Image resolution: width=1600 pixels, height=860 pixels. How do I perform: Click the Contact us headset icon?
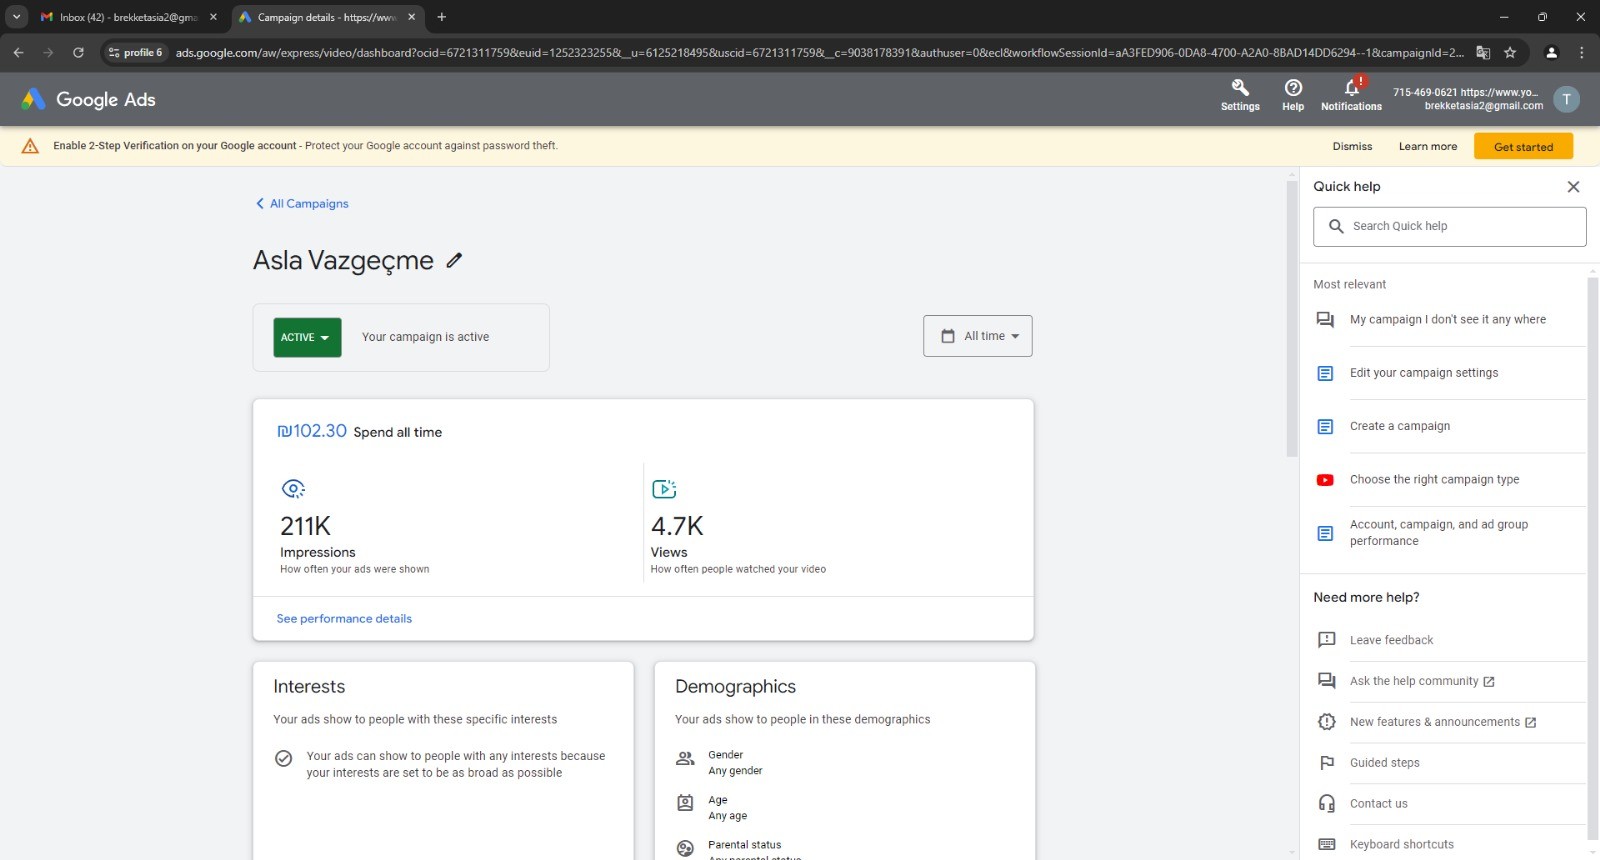coord(1327,804)
